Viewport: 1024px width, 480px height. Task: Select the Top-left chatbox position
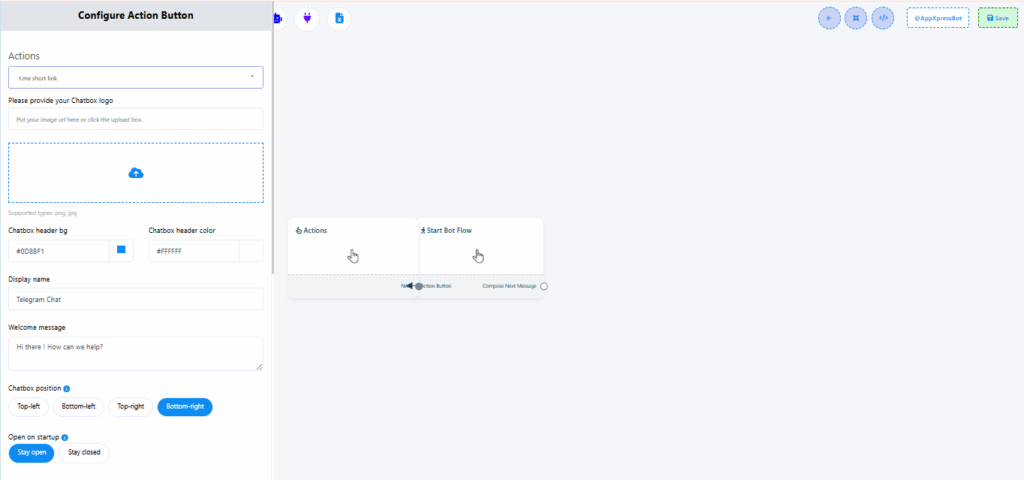pos(28,407)
